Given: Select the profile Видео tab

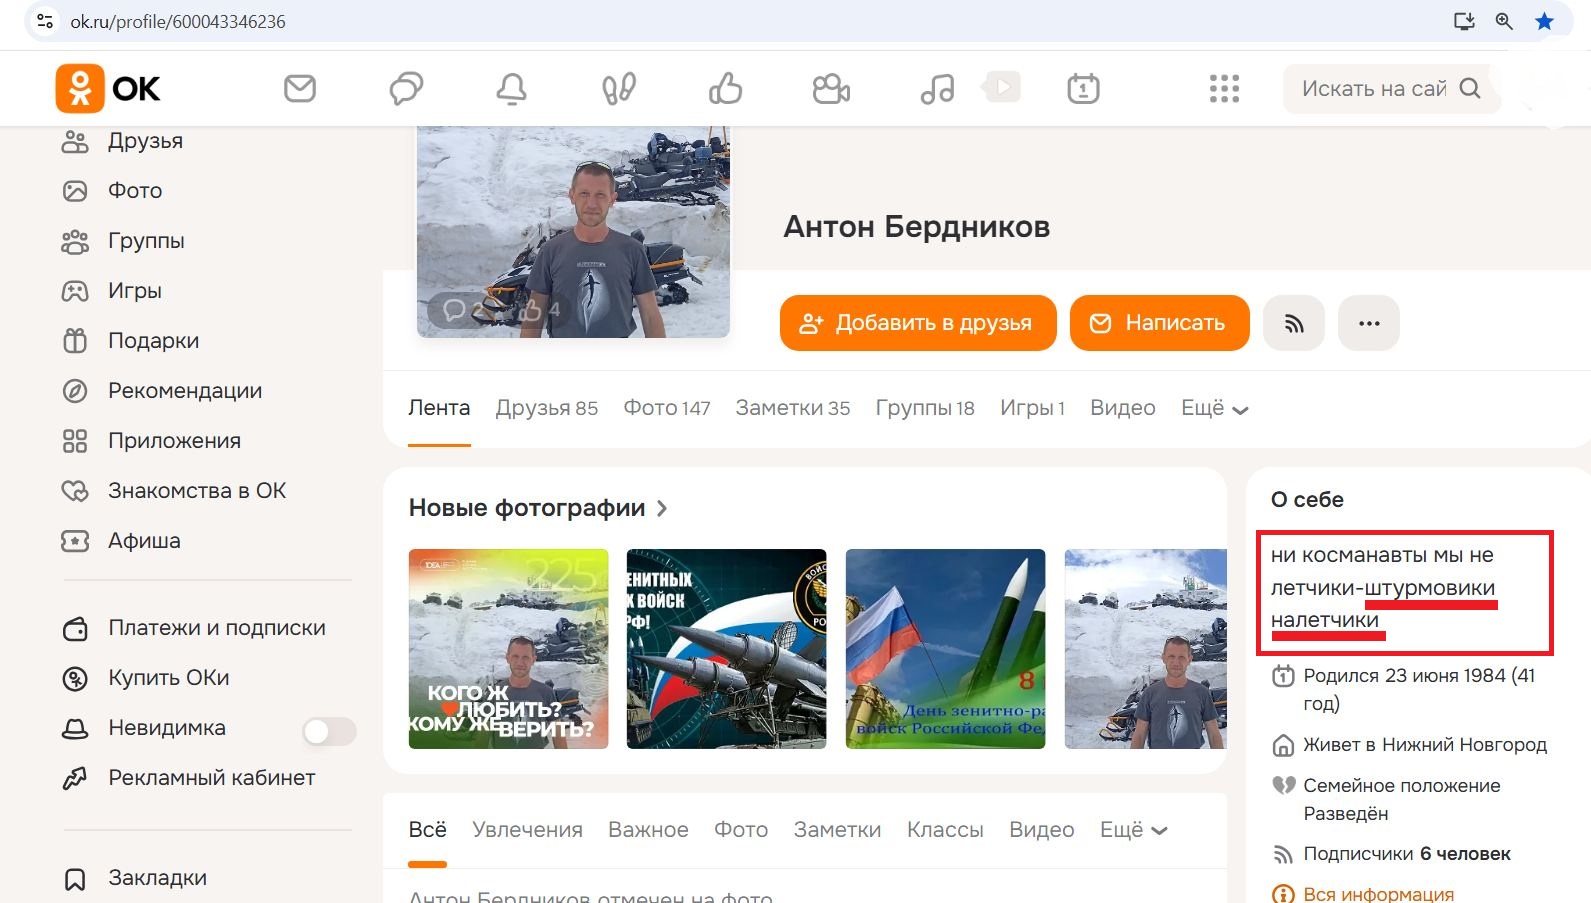Looking at the screenshot, I should pyautogui.click(x=1123, y=408).
